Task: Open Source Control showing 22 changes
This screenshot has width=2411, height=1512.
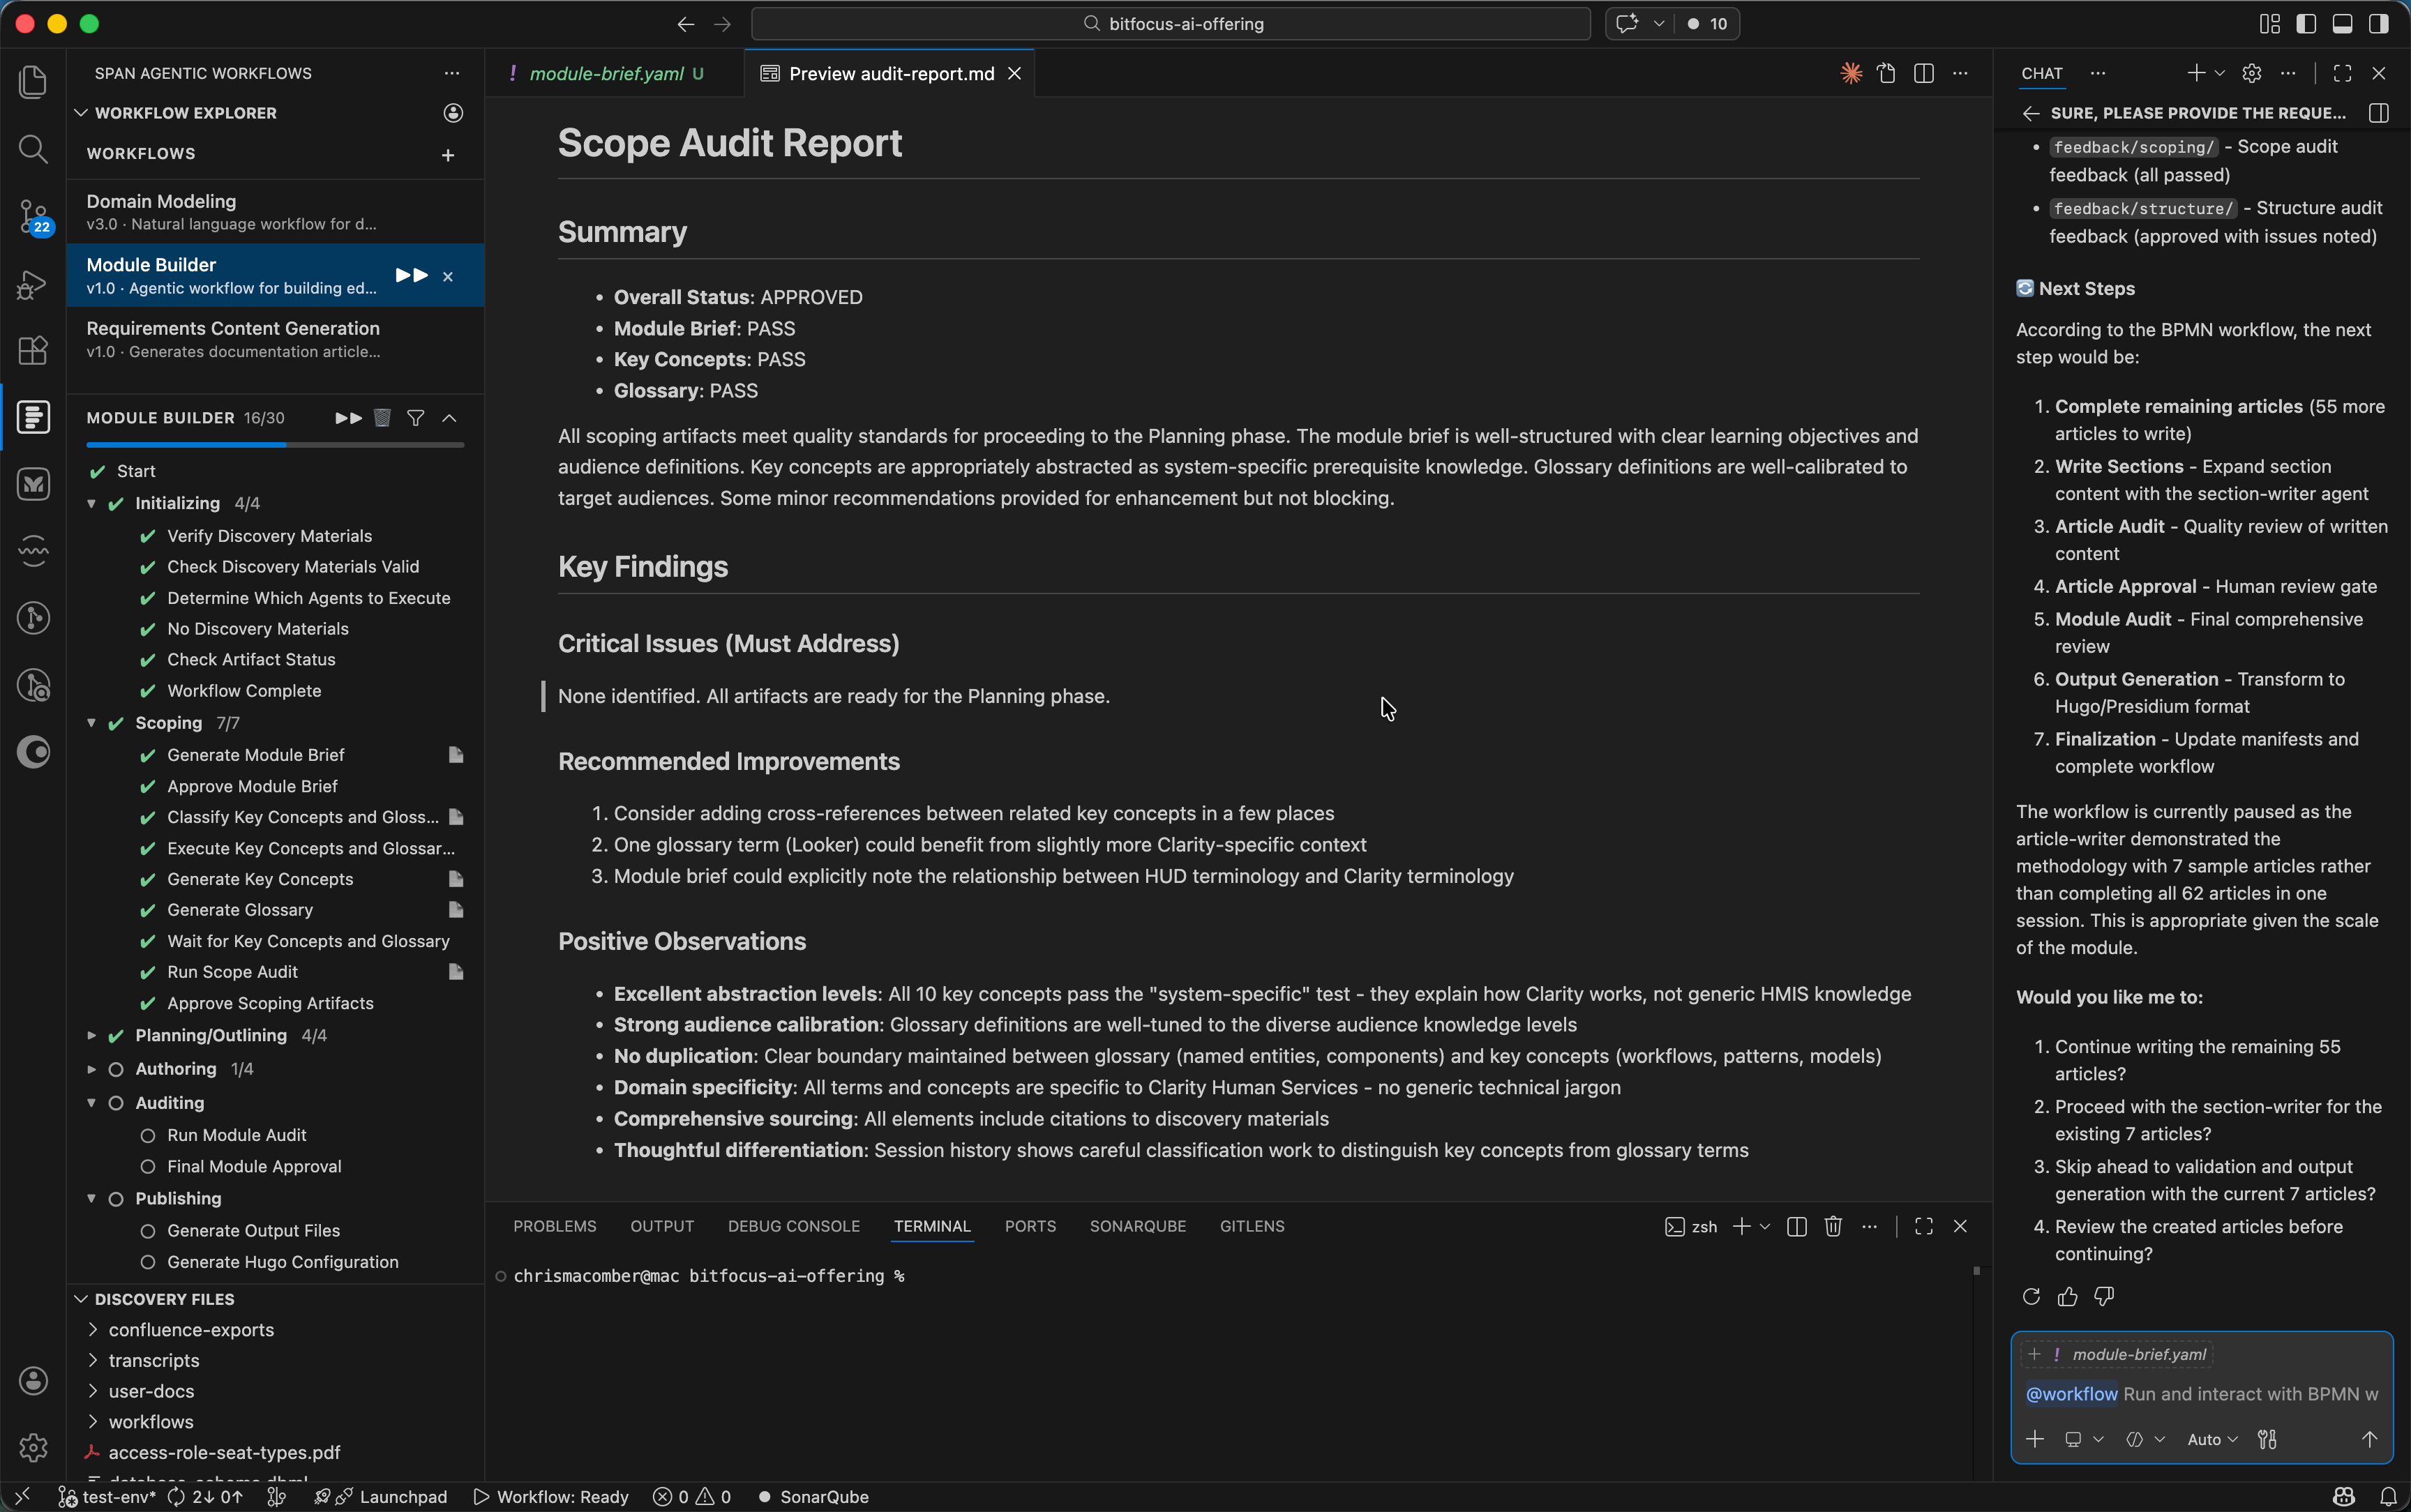Action: point(33,216)
